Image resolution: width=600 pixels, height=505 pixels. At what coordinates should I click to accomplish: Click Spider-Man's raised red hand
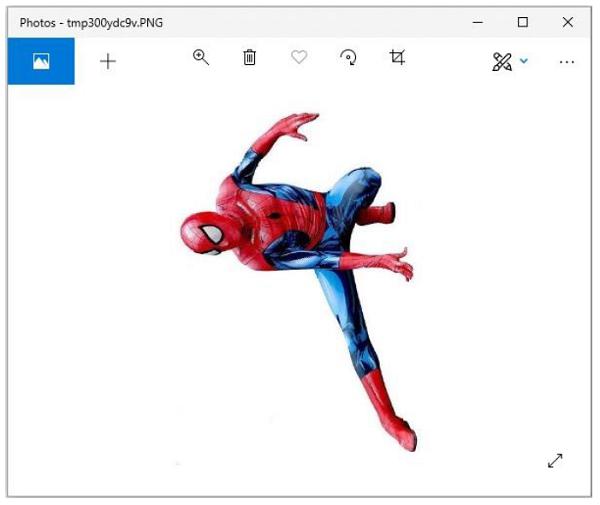coord(294,129)
